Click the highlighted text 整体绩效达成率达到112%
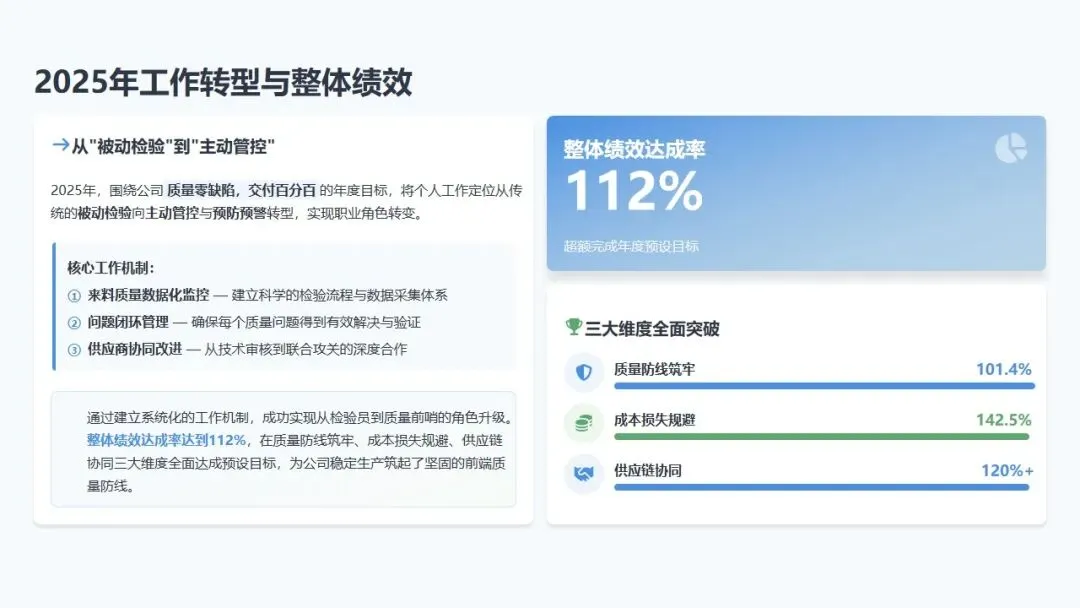Image resolution: width=1080 pixels, height=608 pixels. pos(166,440)
